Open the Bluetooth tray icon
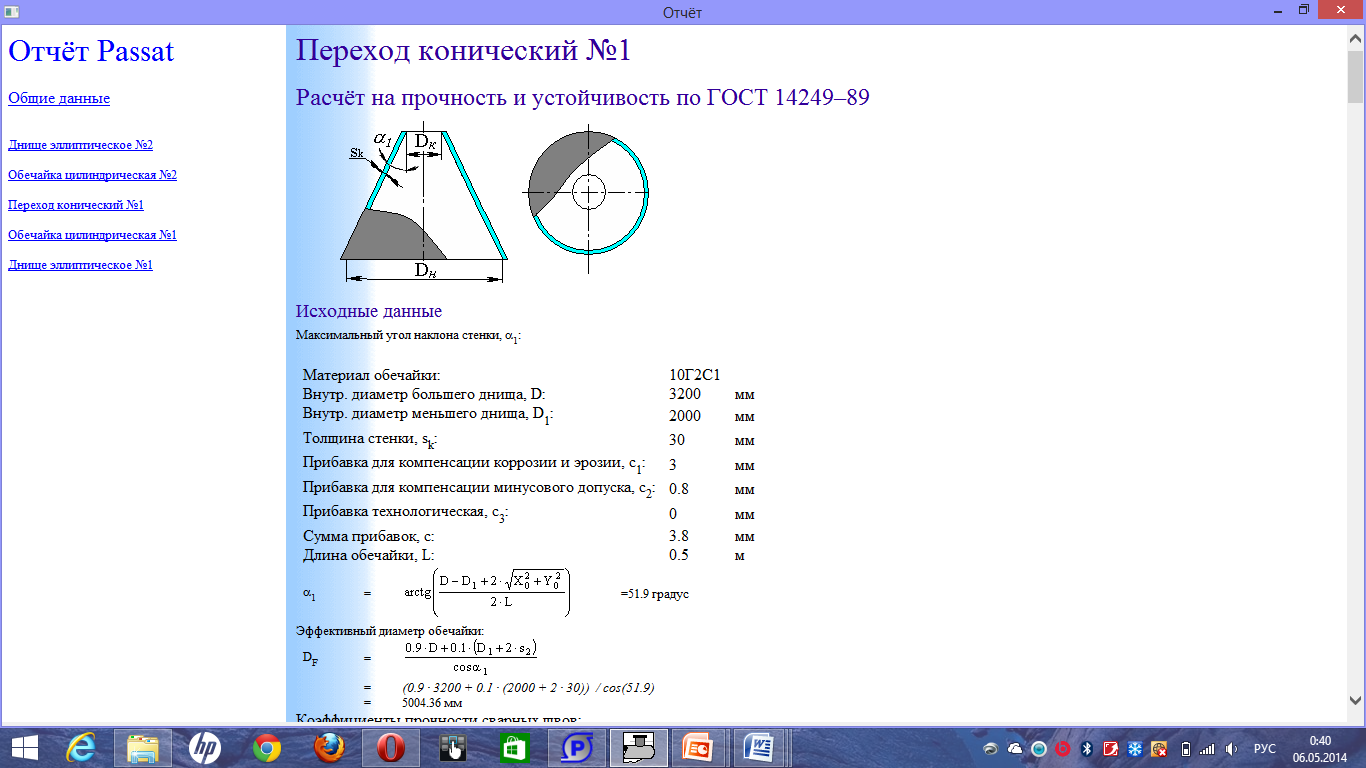 (x=1087, y=749)
